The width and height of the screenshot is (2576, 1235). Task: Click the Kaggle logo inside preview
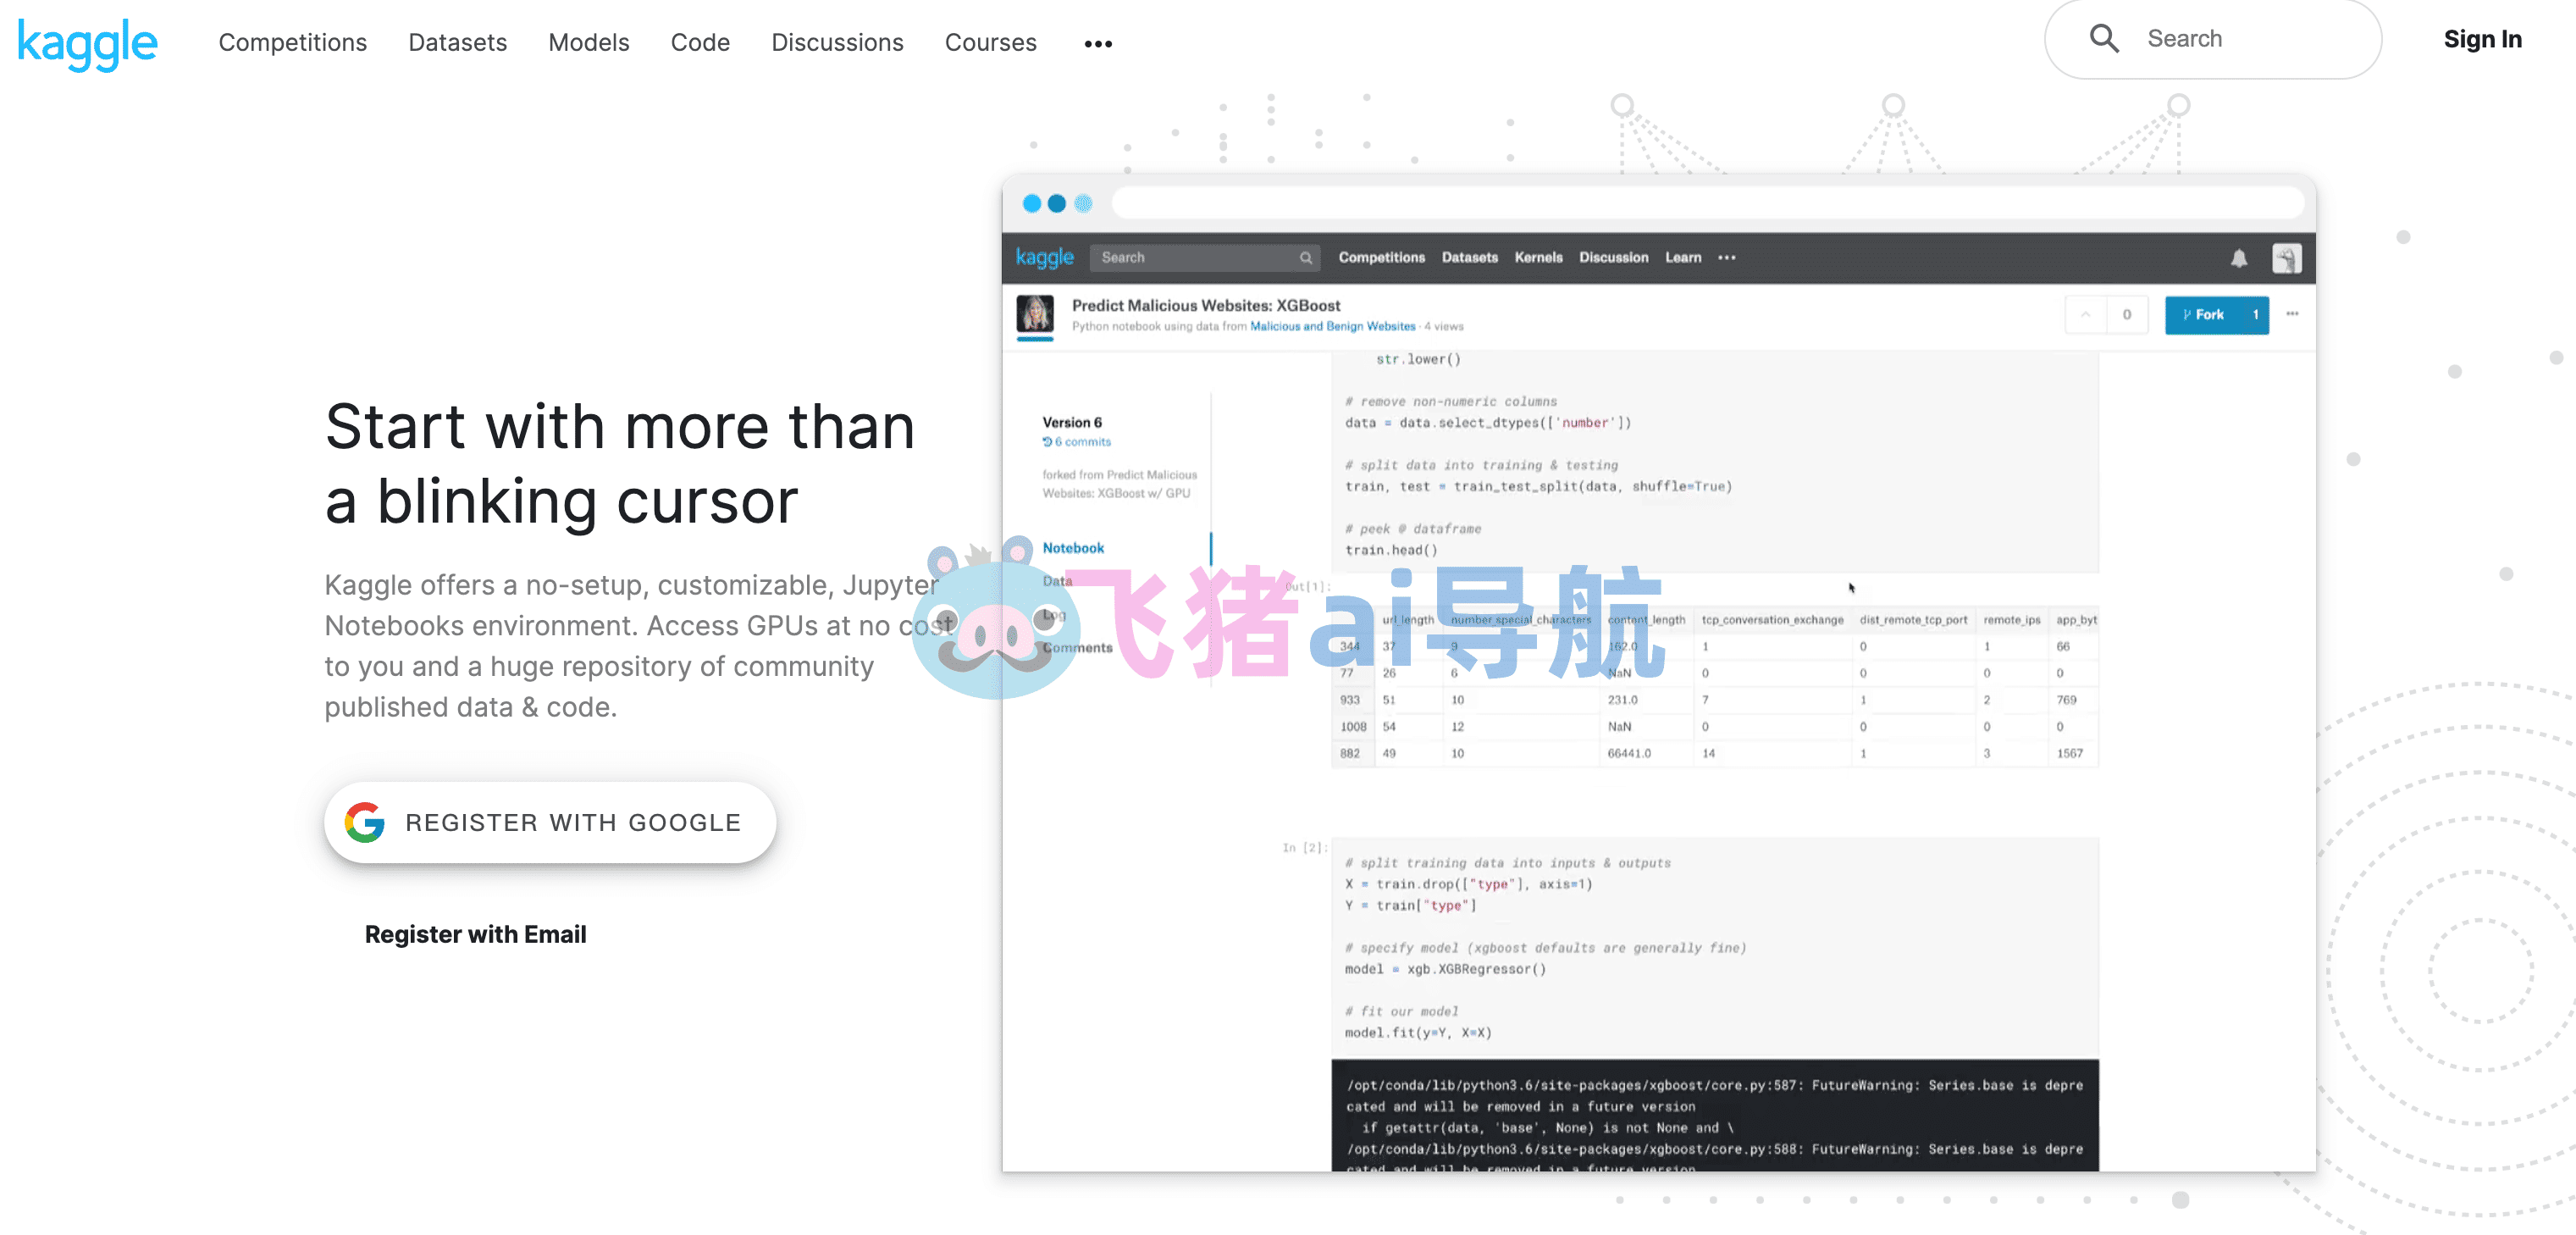click(1044, 258)
